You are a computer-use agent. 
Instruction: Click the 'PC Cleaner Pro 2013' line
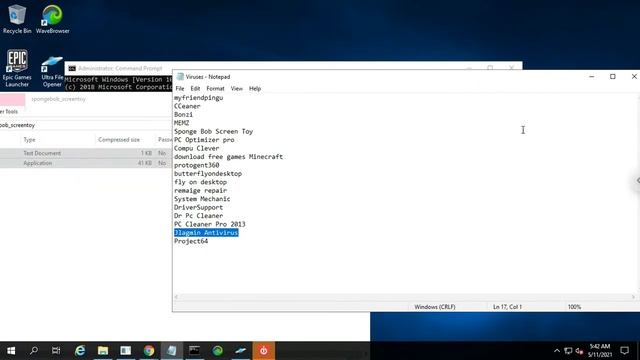coord(210,224)
